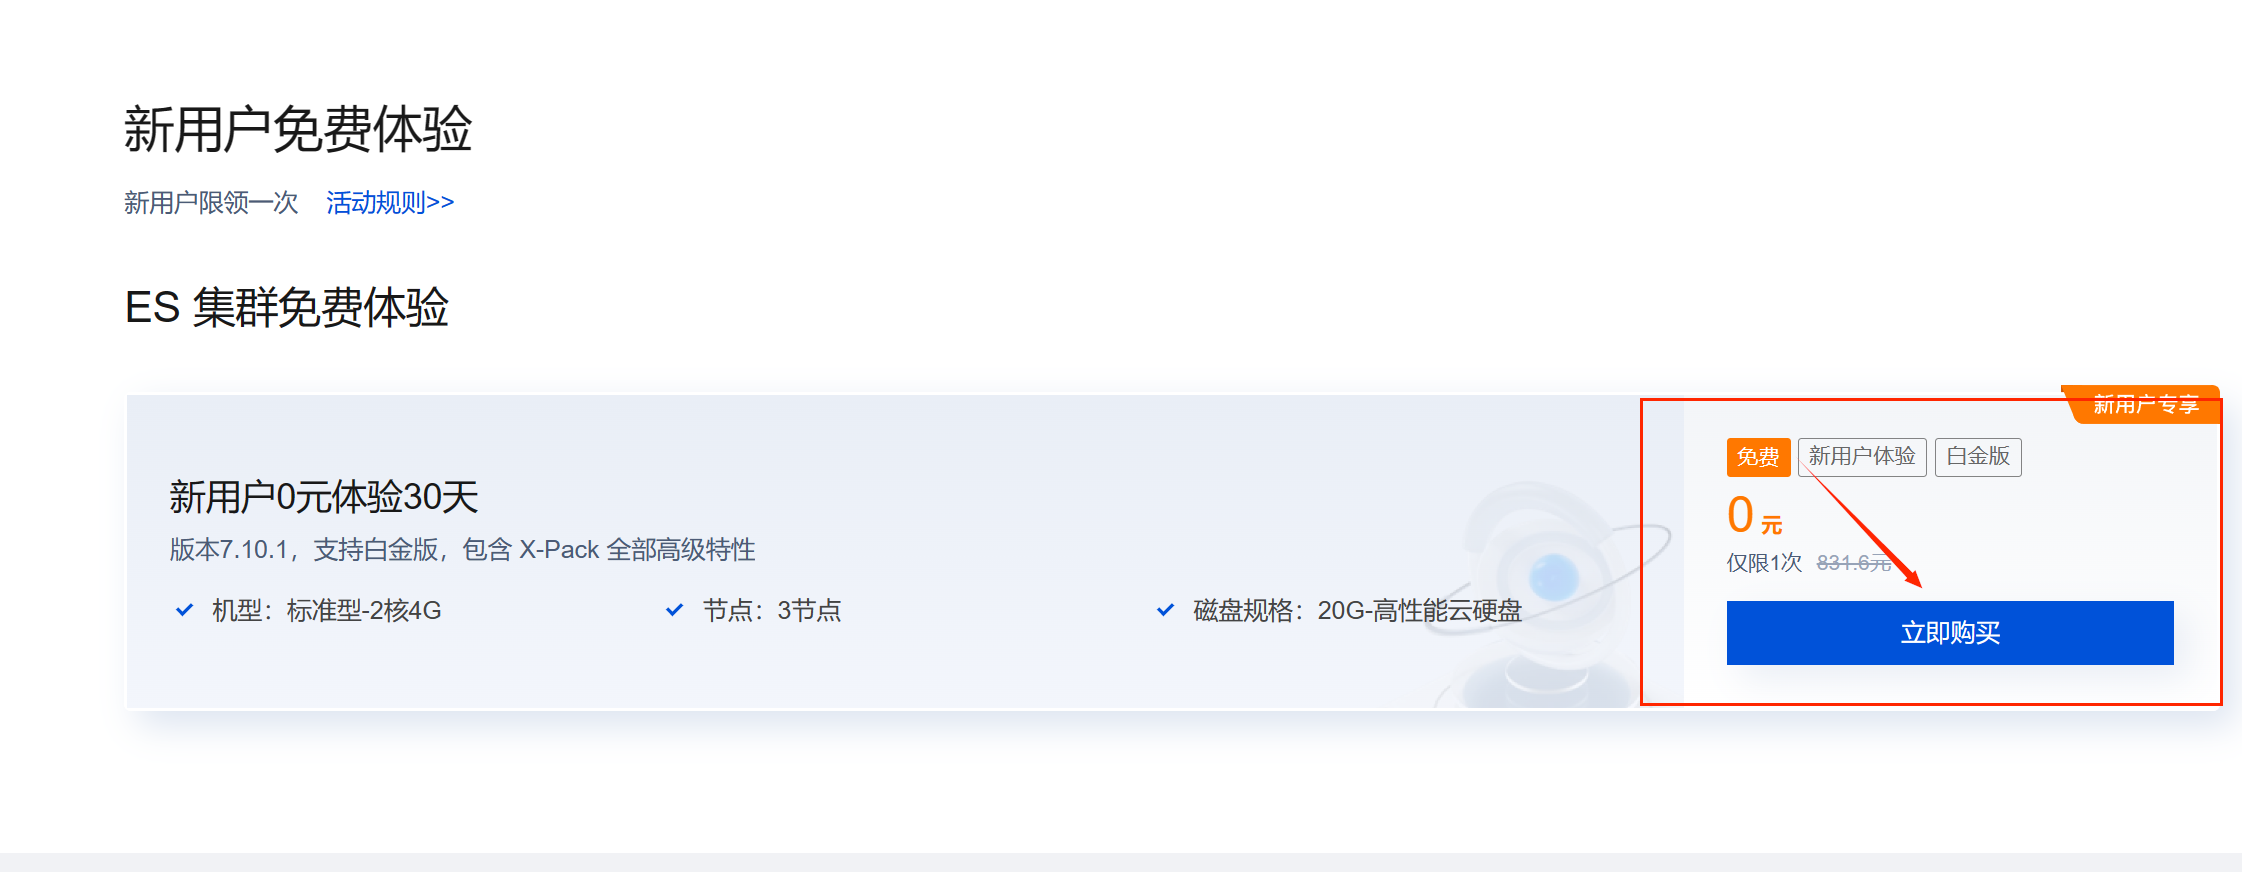
Task: Select the 新用户体验 tag
Action: pyautogui.click(x=1862, y=457)
